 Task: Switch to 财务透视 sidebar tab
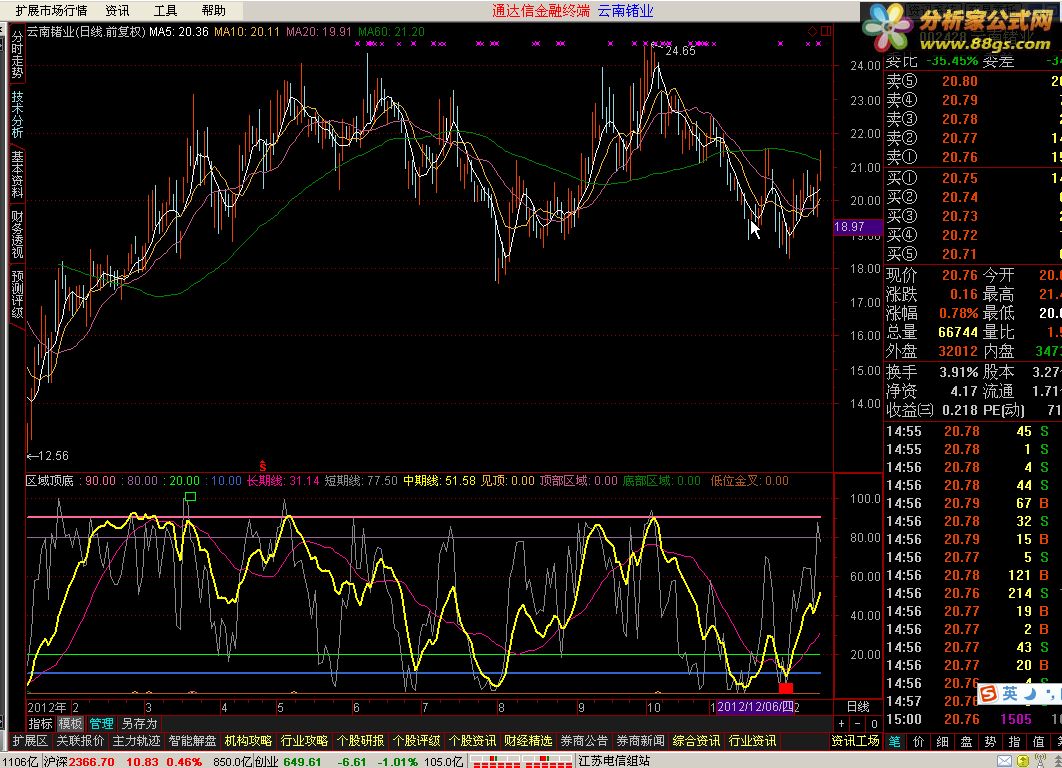(x=17, y=234)
